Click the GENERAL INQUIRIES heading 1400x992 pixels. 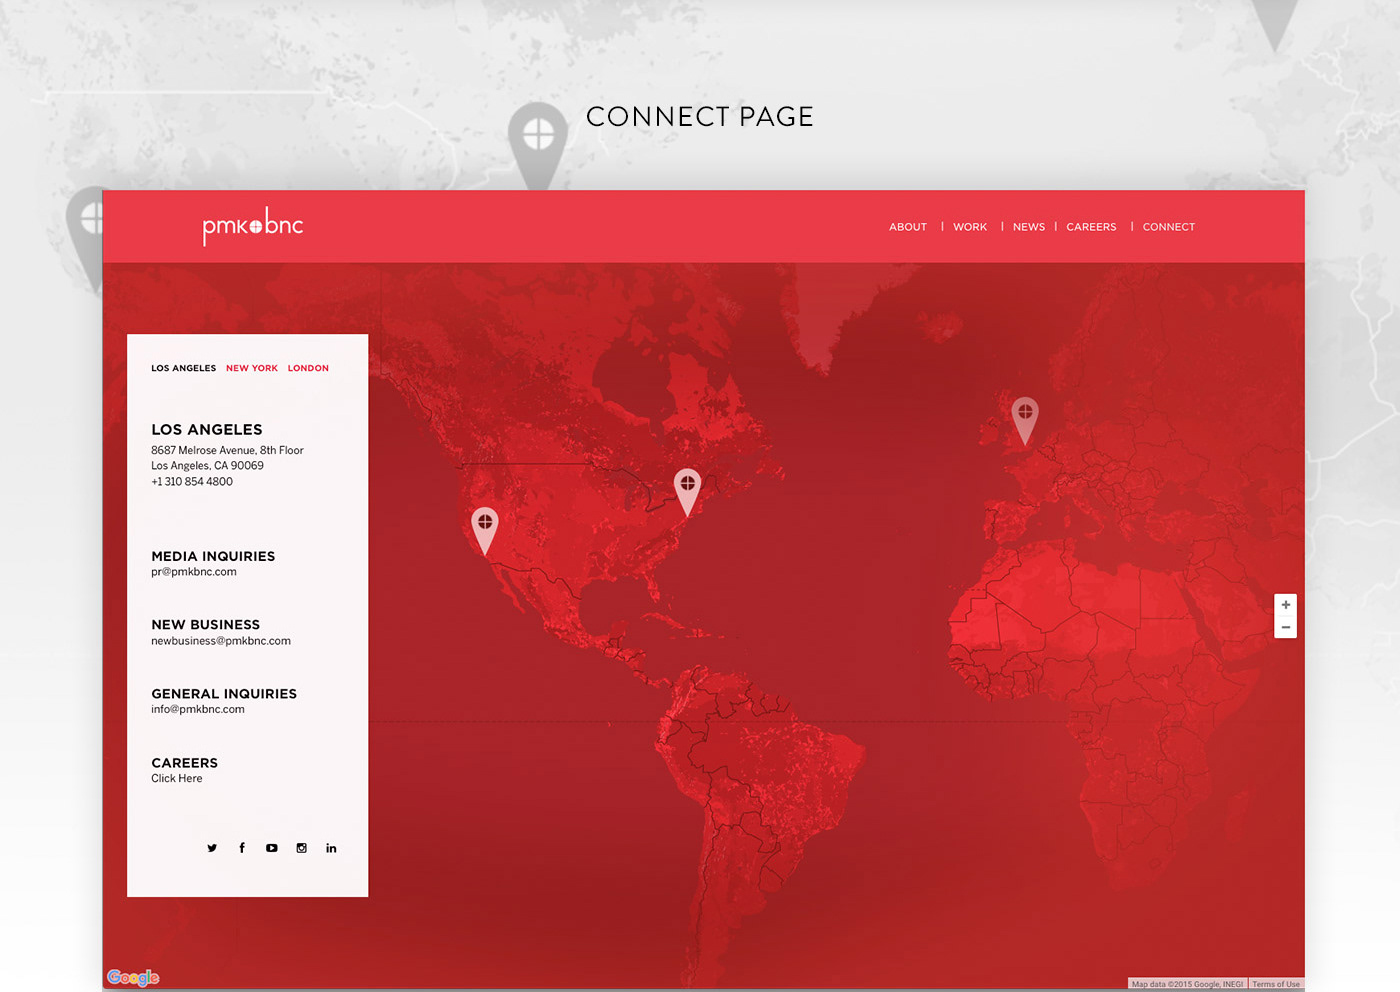(x=224, y=694)
